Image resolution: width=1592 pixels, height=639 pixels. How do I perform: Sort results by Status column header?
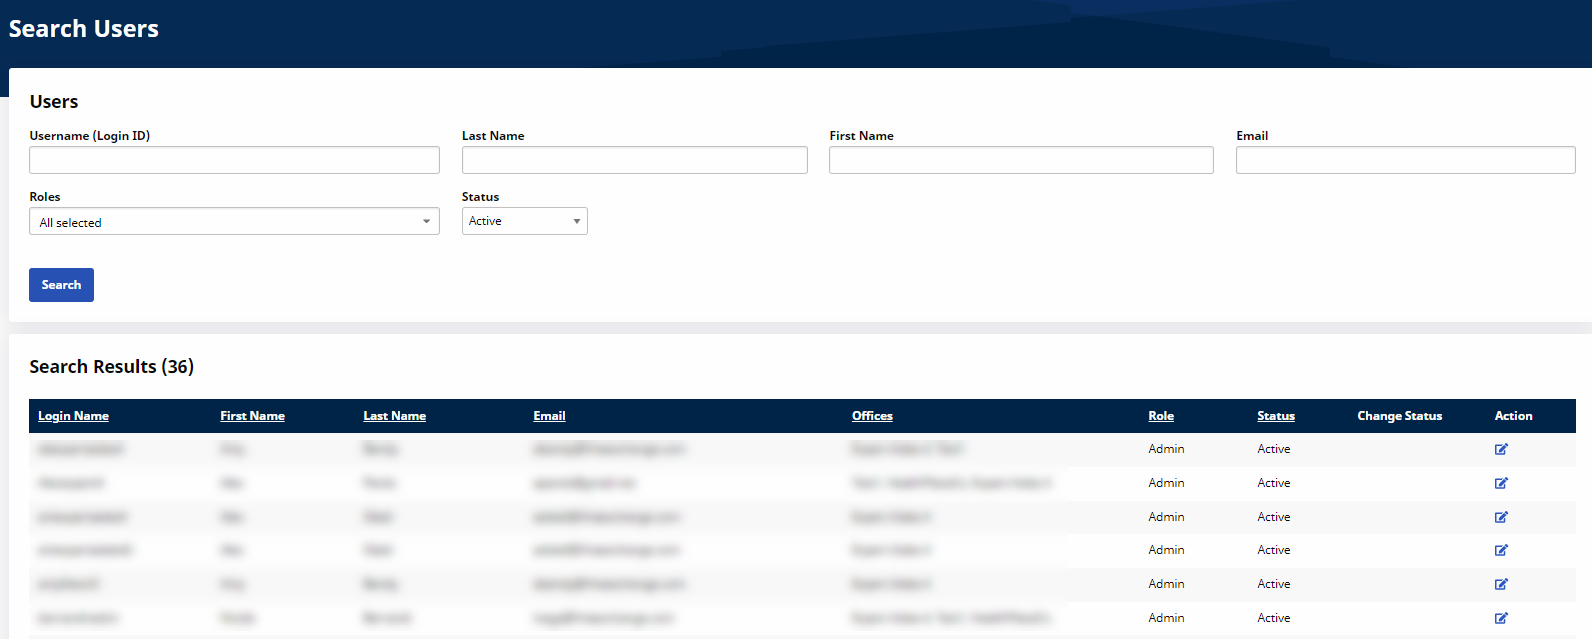tap(1275, 416)
